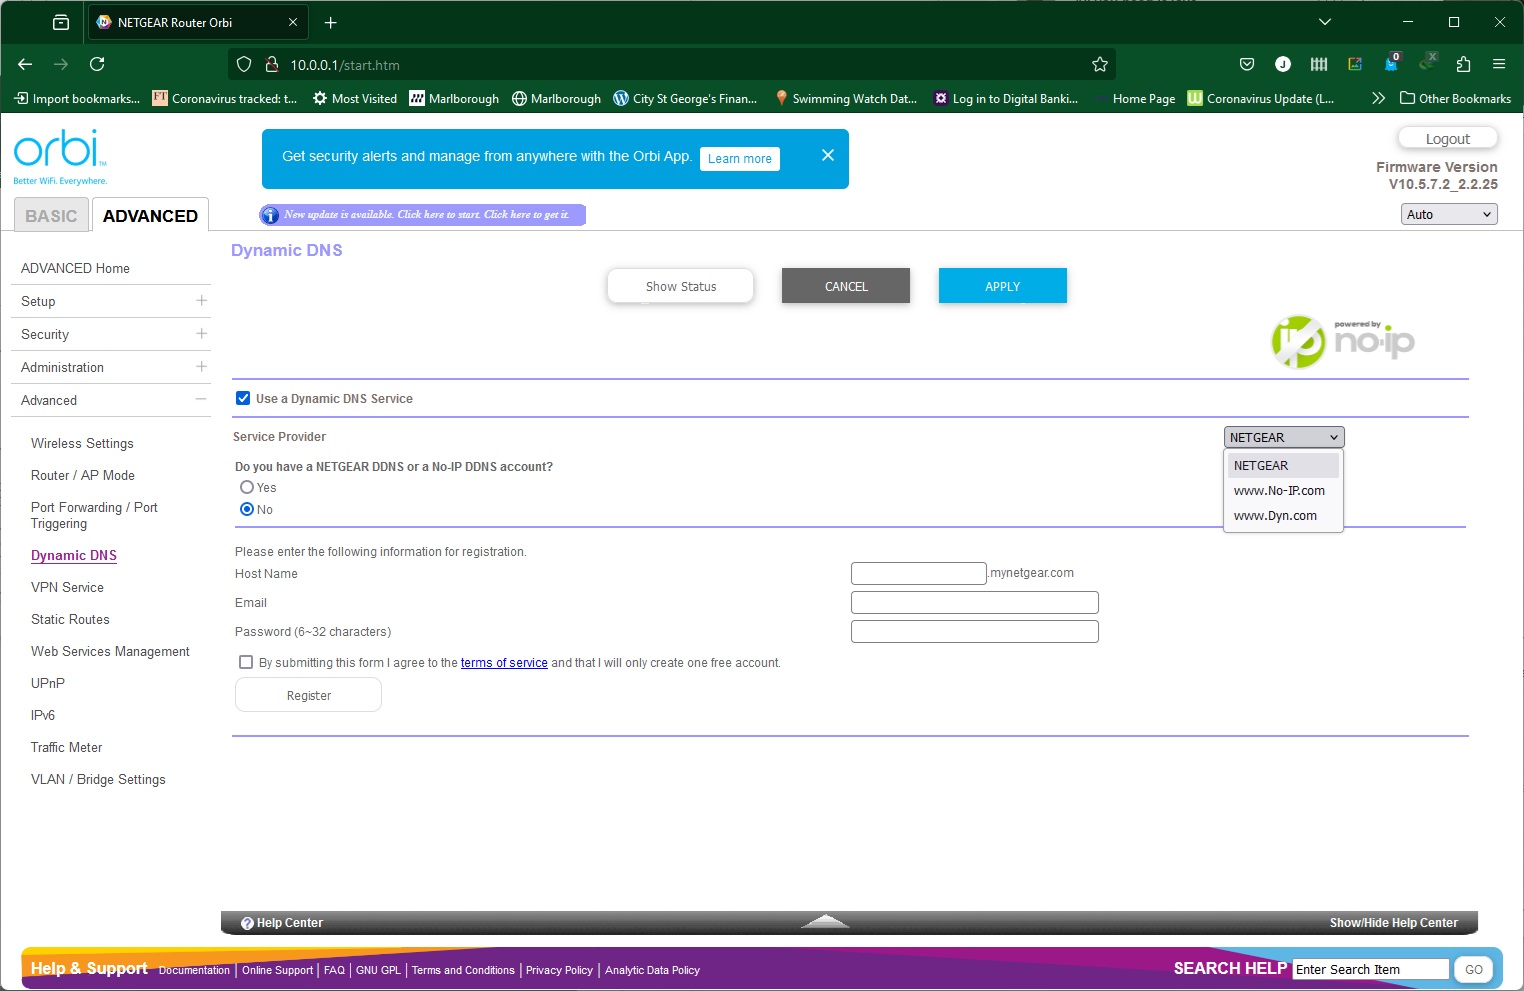Image resolution: width=1524 pixels, height=991 pixels.
Task: Show more bookmarks with the double chevron
Action: (1378, 98)
